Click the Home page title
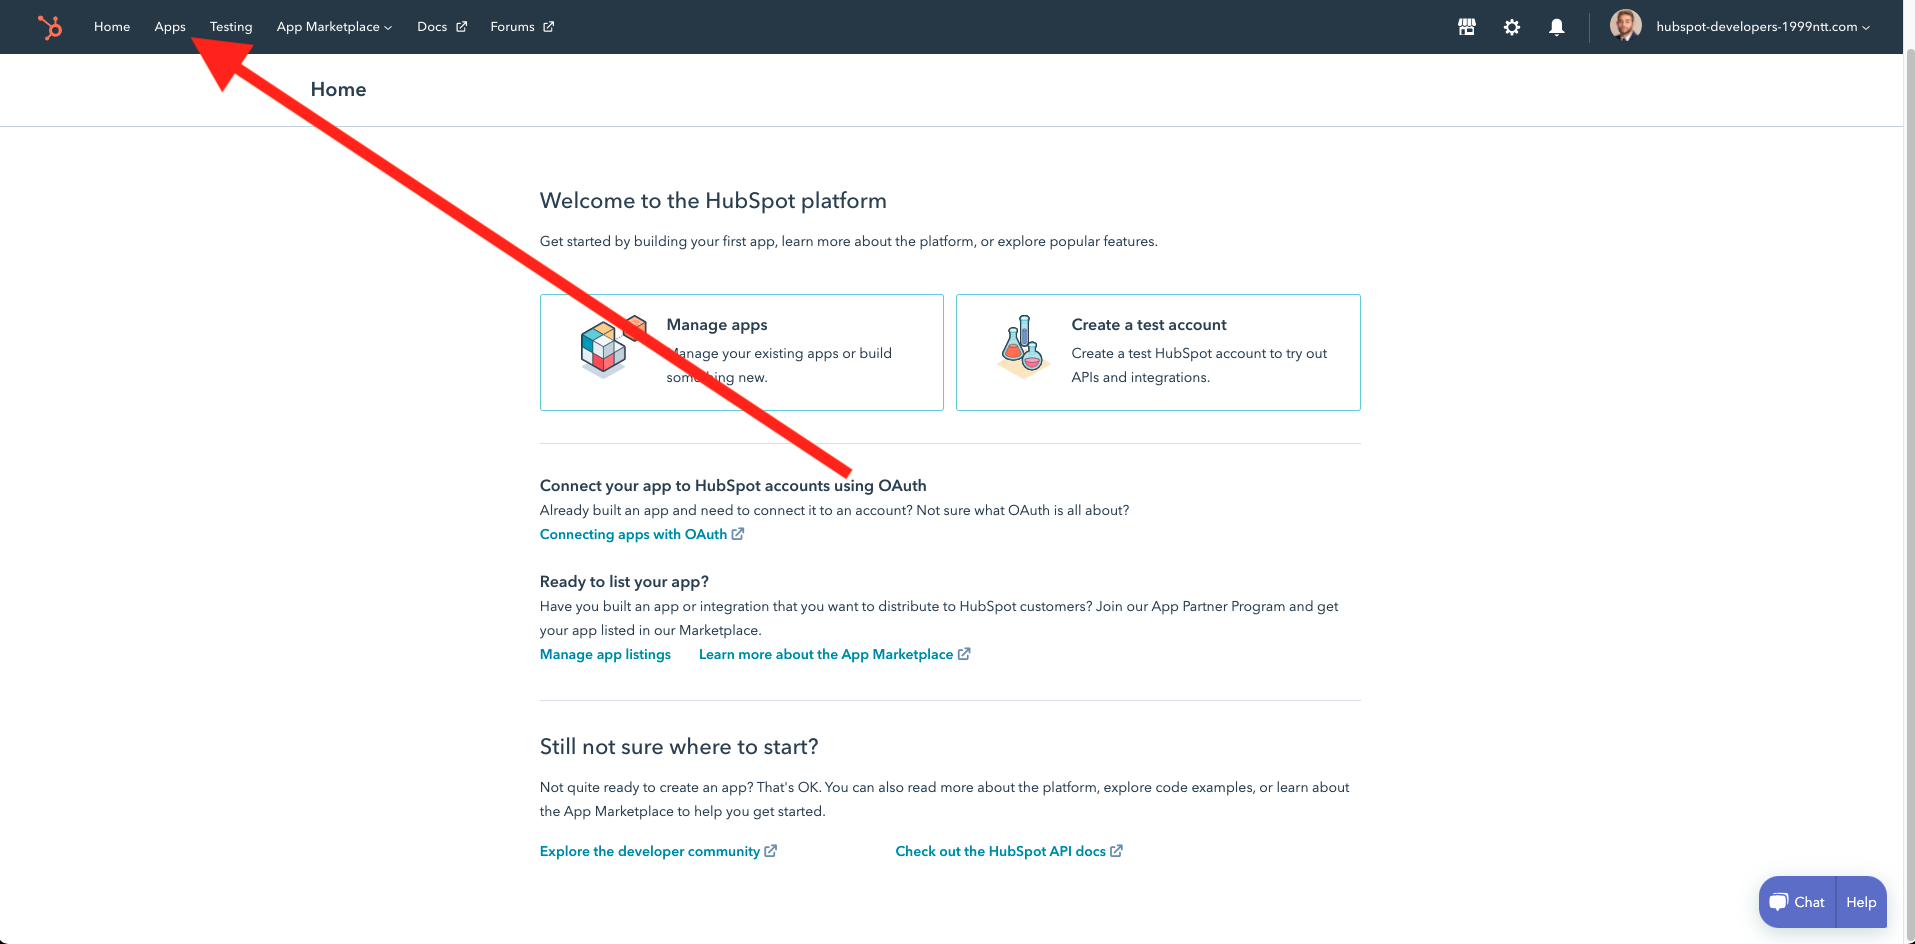1915x944 pixels. coord(338,89)
